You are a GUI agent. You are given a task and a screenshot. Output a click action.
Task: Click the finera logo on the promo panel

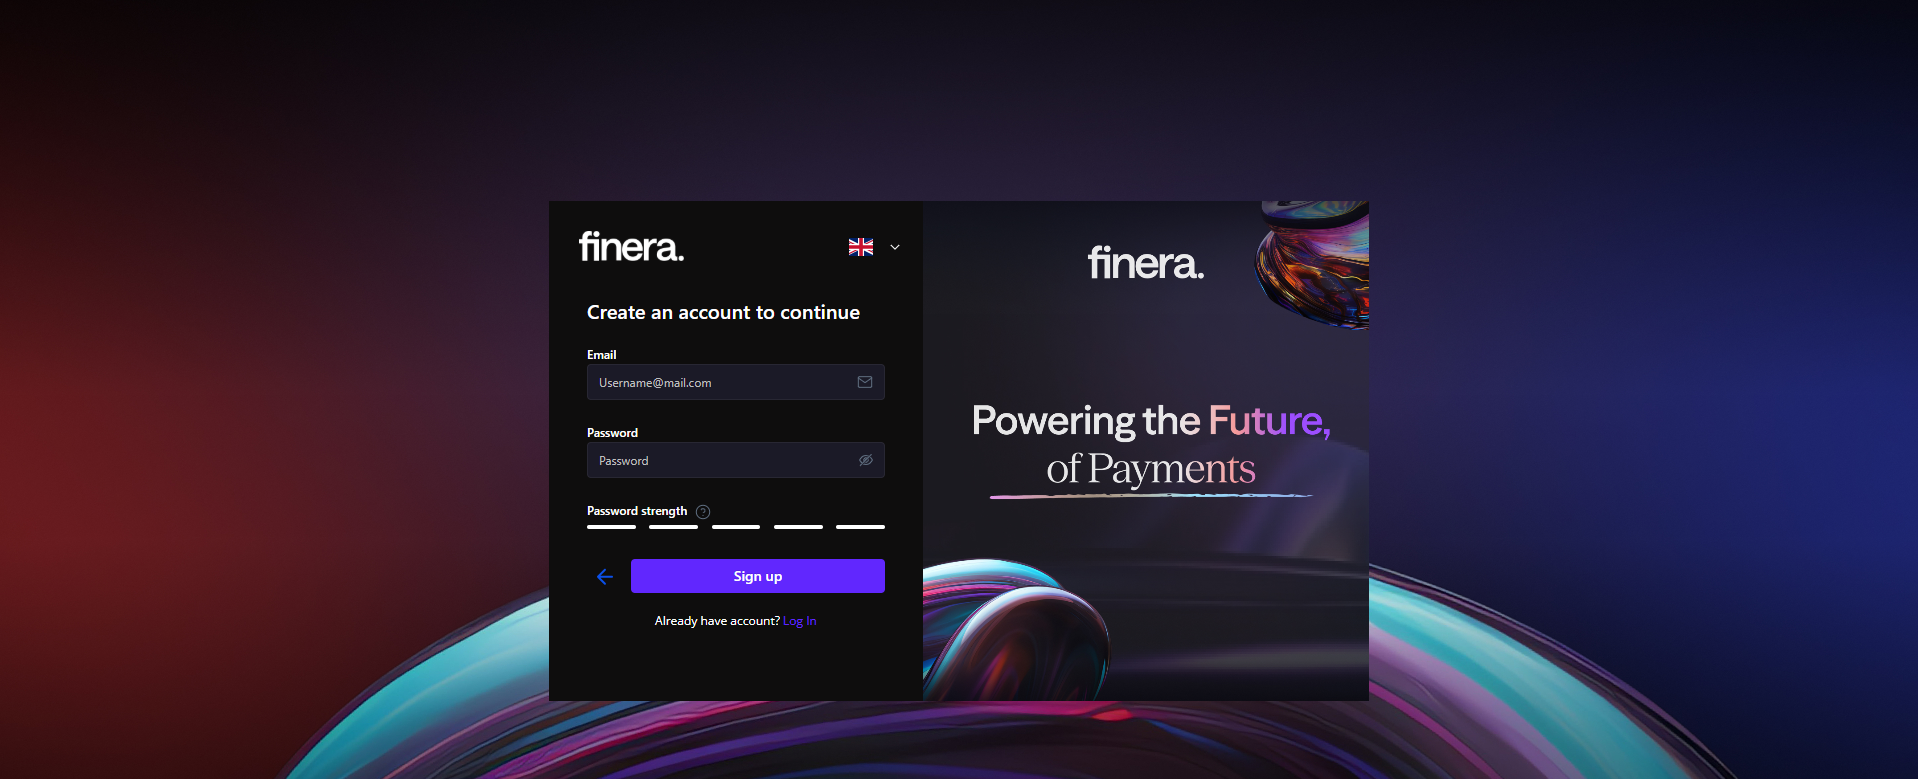click(1146, 263)
